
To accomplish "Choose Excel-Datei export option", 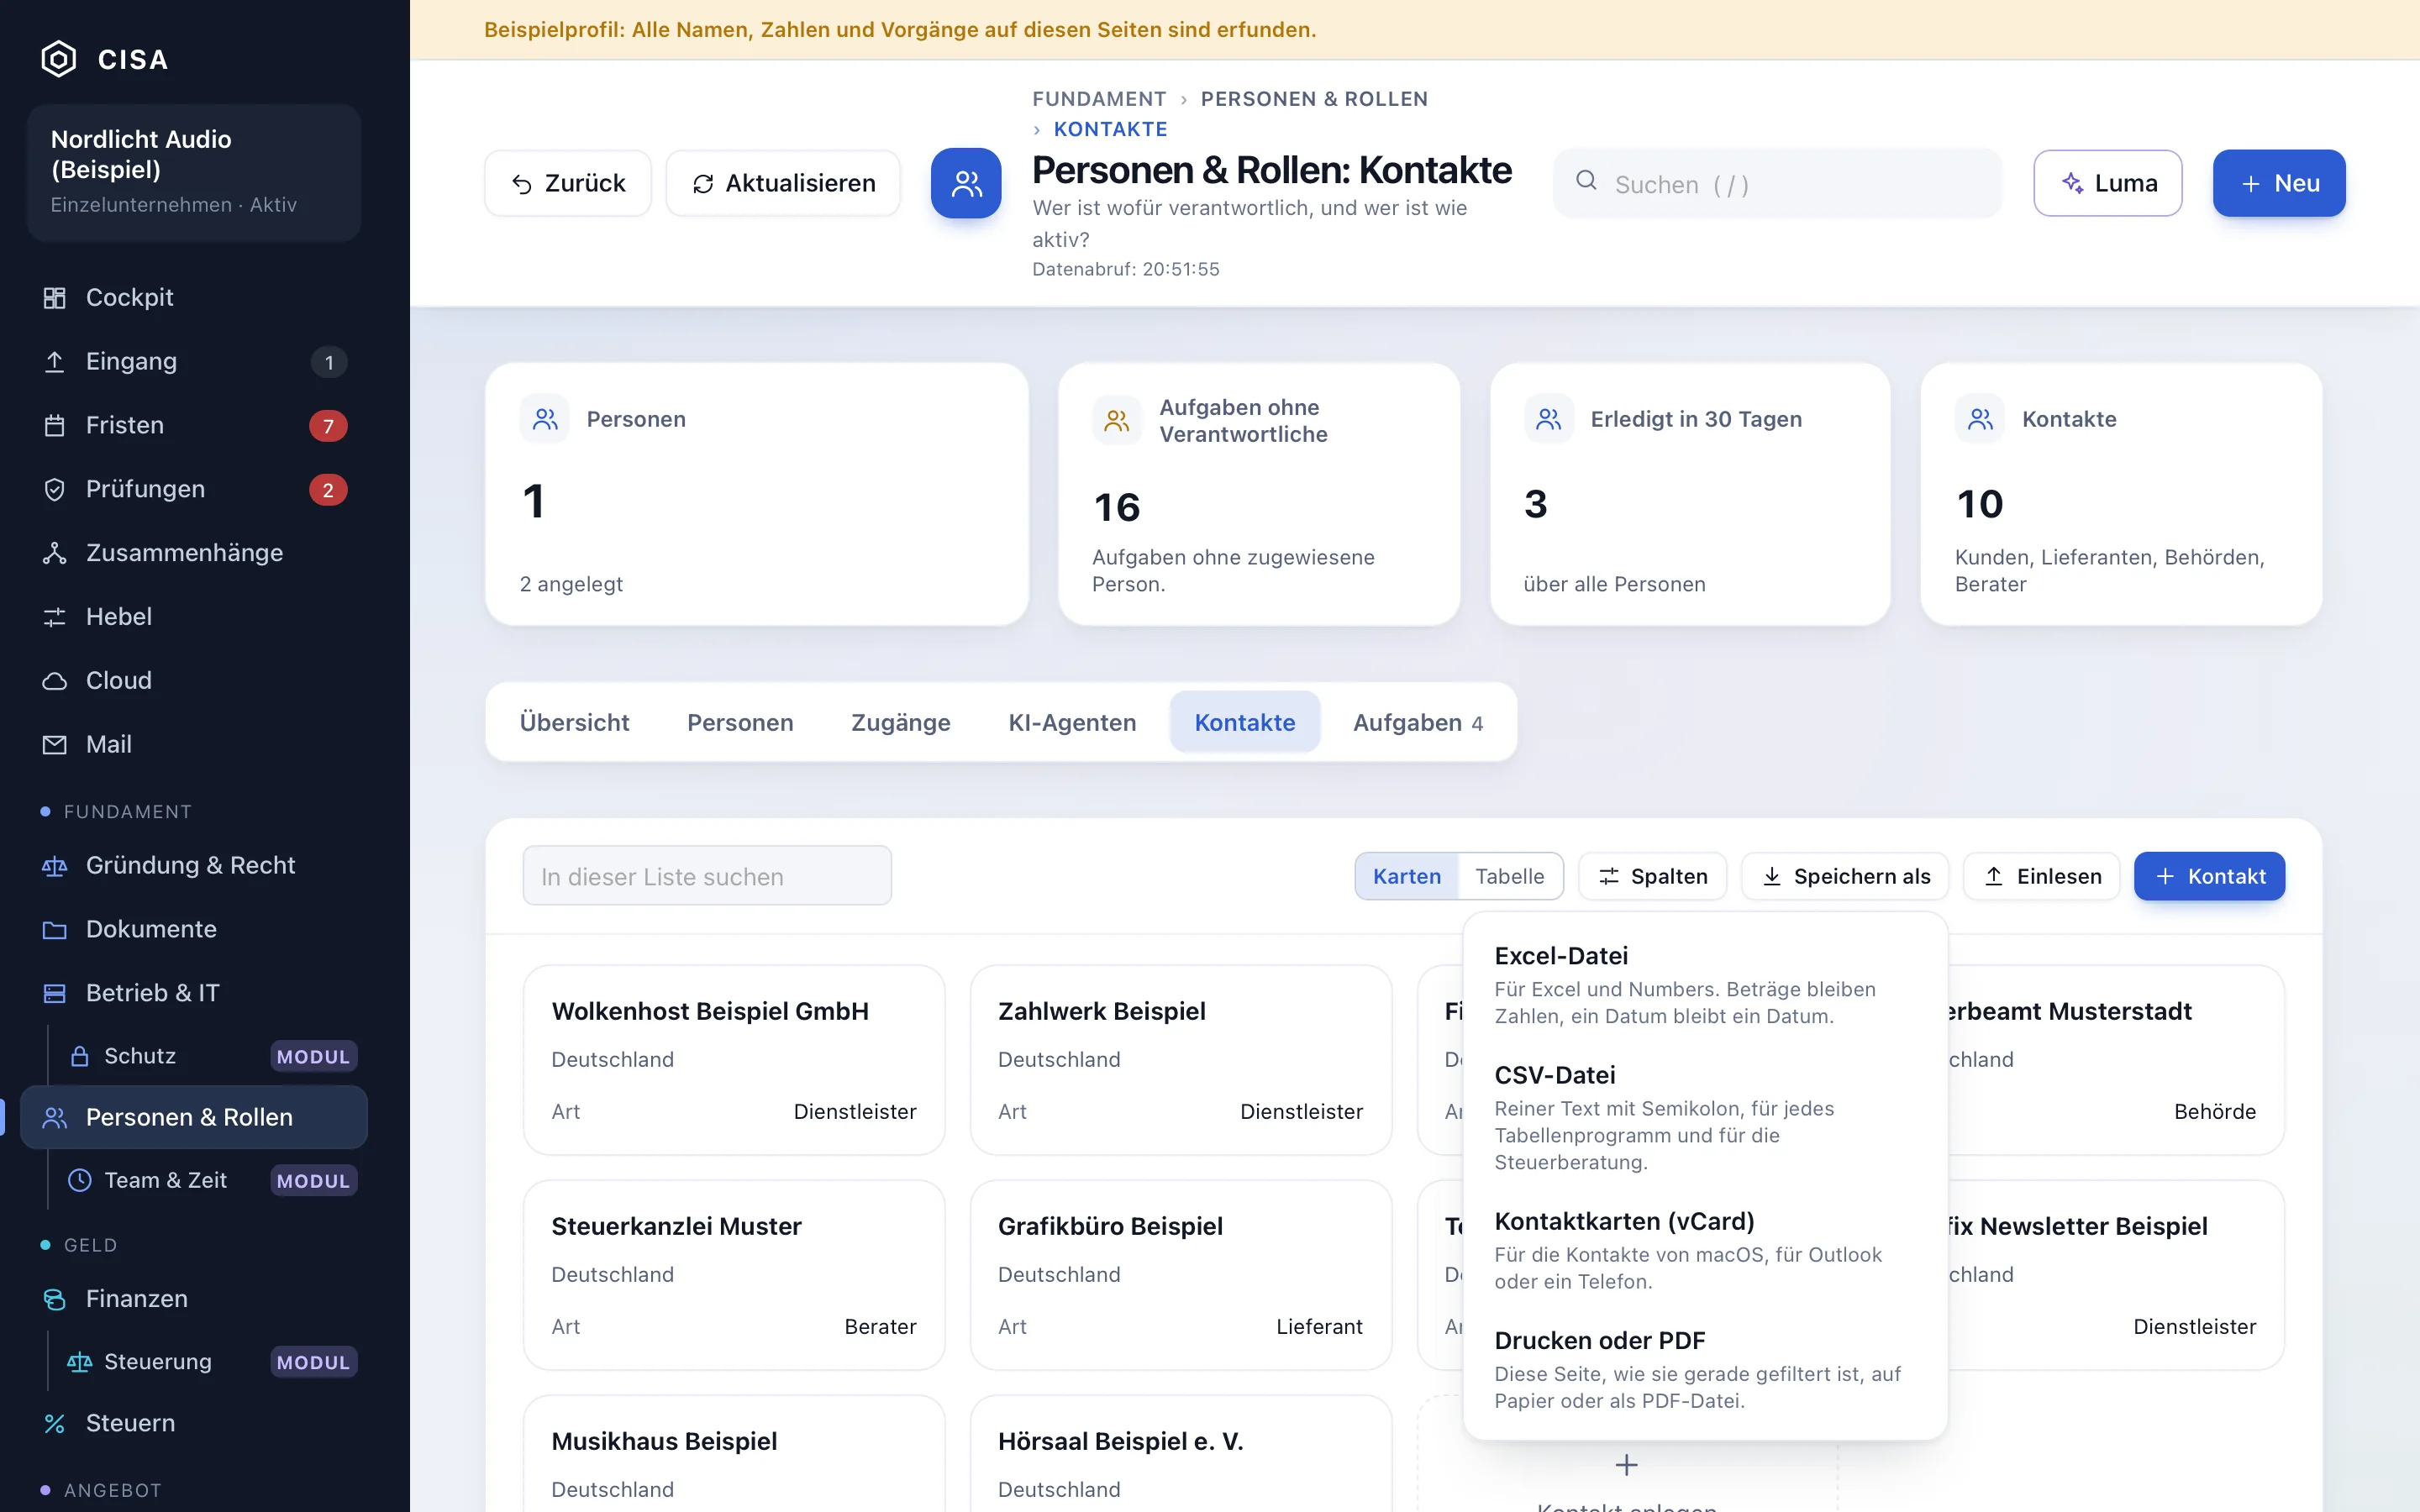I will (x=1704, y=985).
